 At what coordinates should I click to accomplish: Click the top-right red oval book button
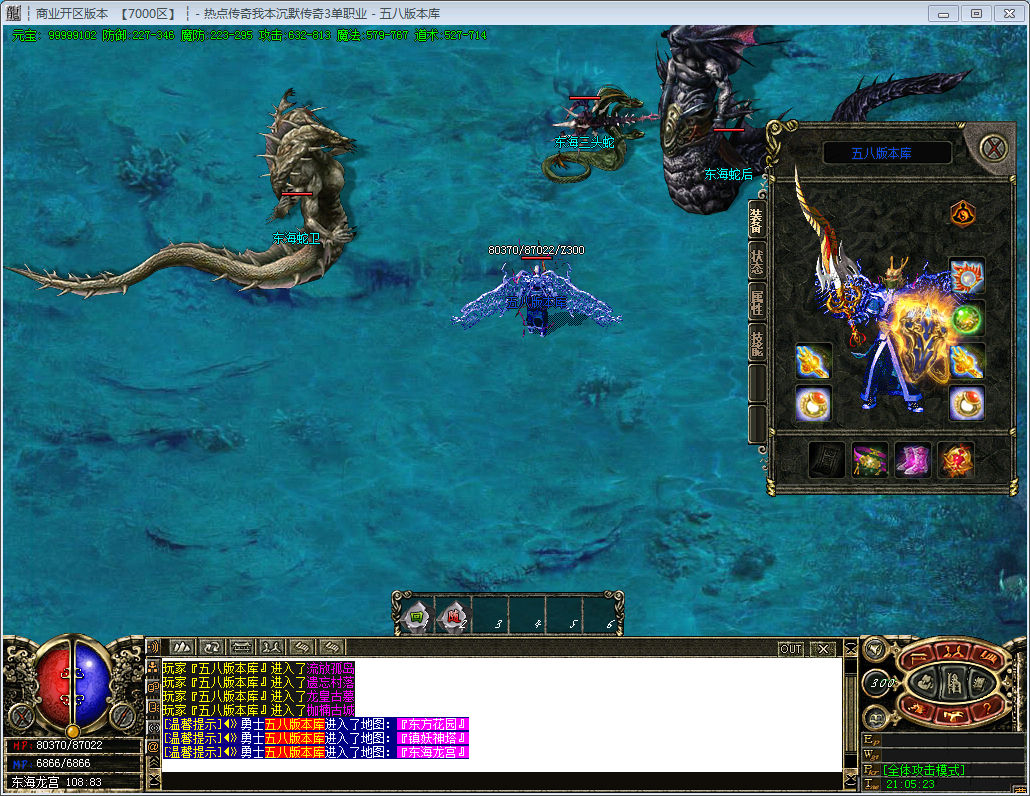point(986,657)
